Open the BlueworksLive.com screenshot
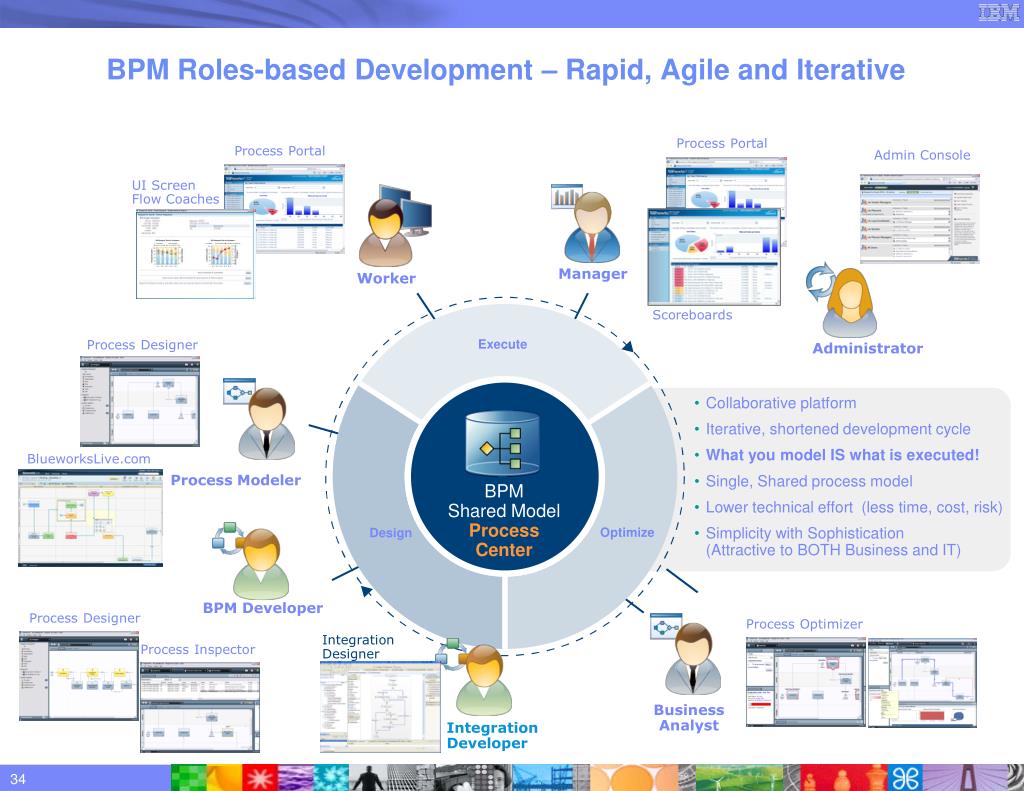 (90, 517)
